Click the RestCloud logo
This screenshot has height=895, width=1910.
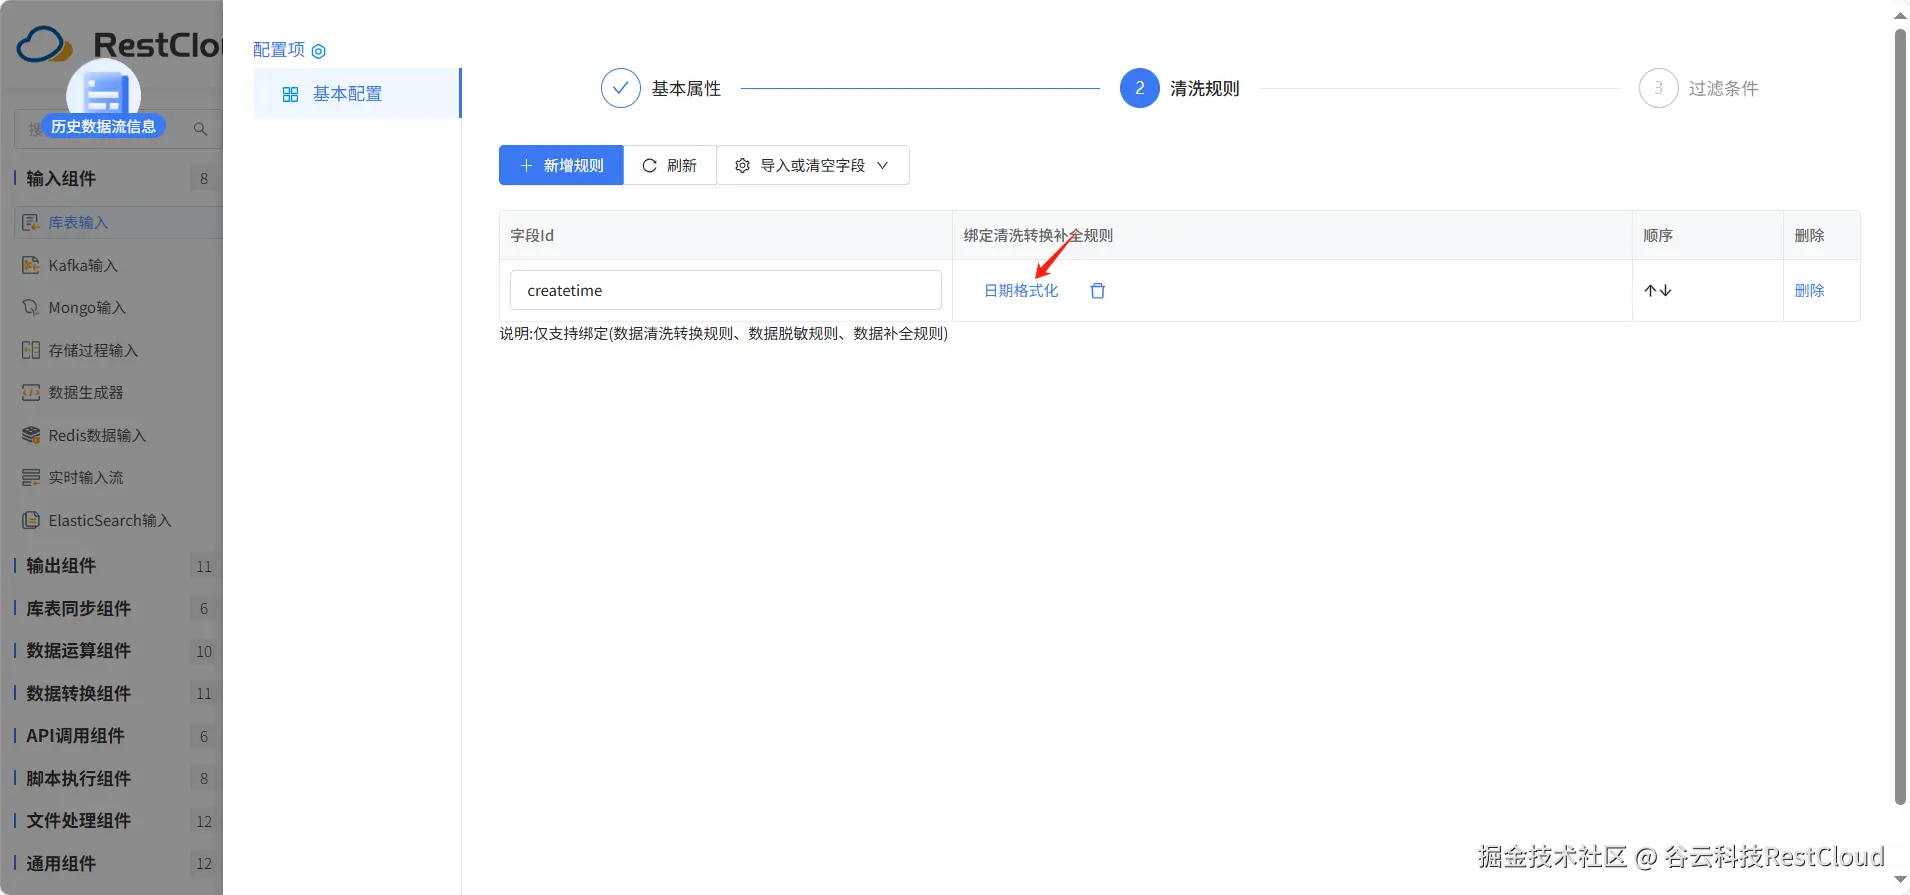[118, 45]
